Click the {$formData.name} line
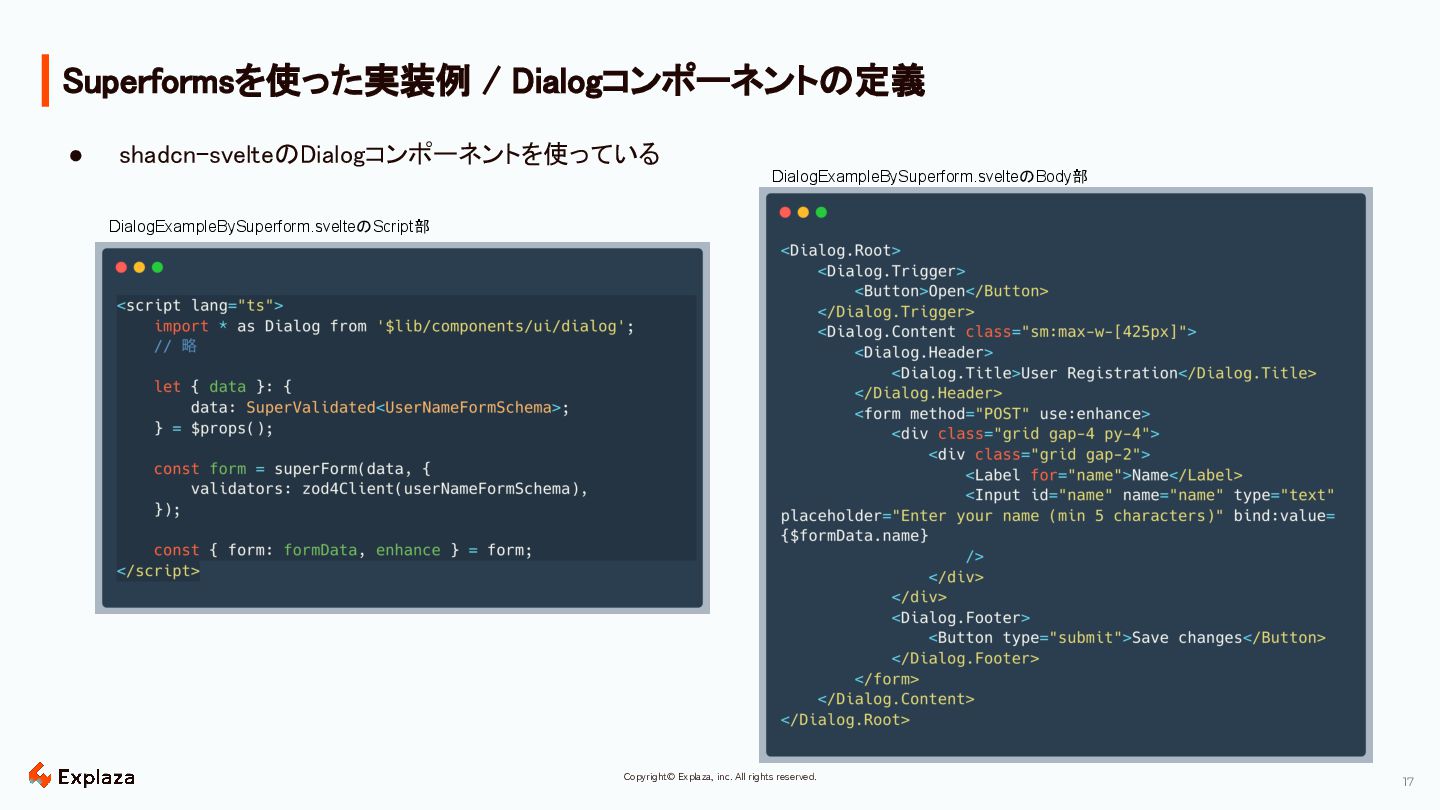This screenshot has height=810, width=1440. coord(855,536)
